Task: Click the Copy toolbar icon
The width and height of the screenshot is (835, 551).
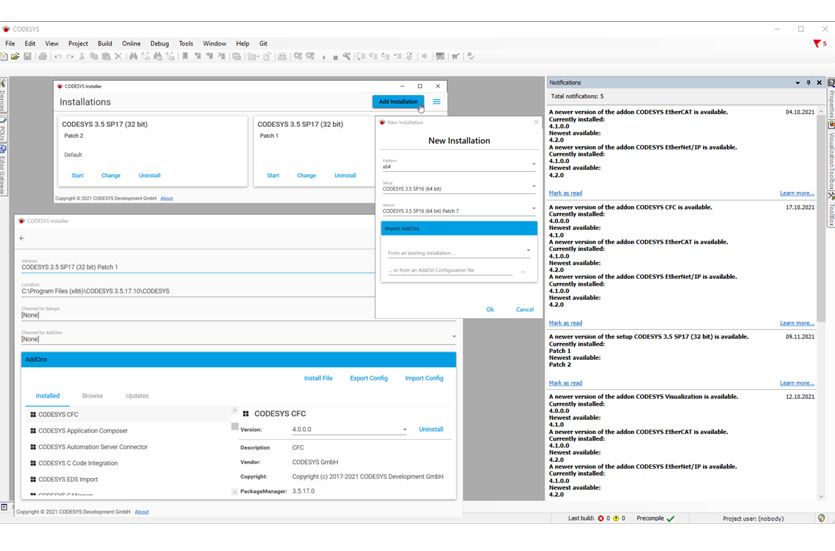Action: point(94,56)
